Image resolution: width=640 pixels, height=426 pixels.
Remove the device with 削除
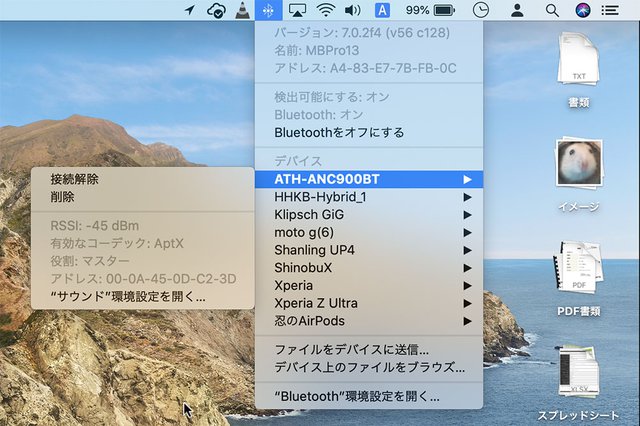tap(62, 197)
